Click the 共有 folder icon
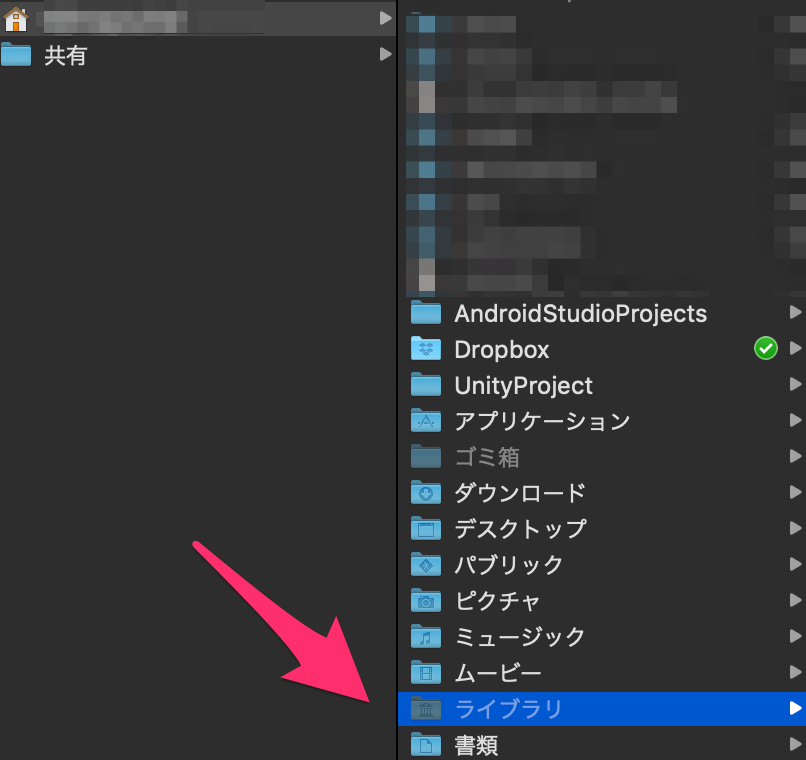The image size is (806, 760). 16,54
